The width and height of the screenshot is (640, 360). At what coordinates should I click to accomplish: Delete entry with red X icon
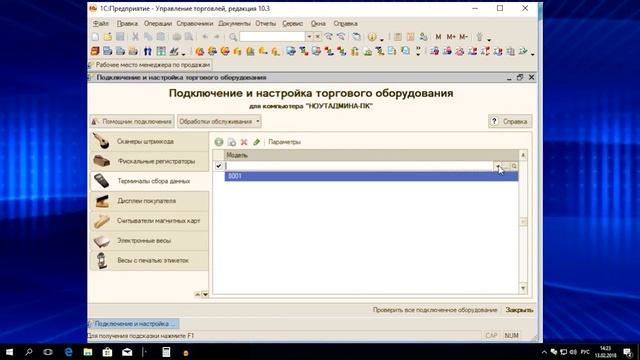[x=244, y=142]
